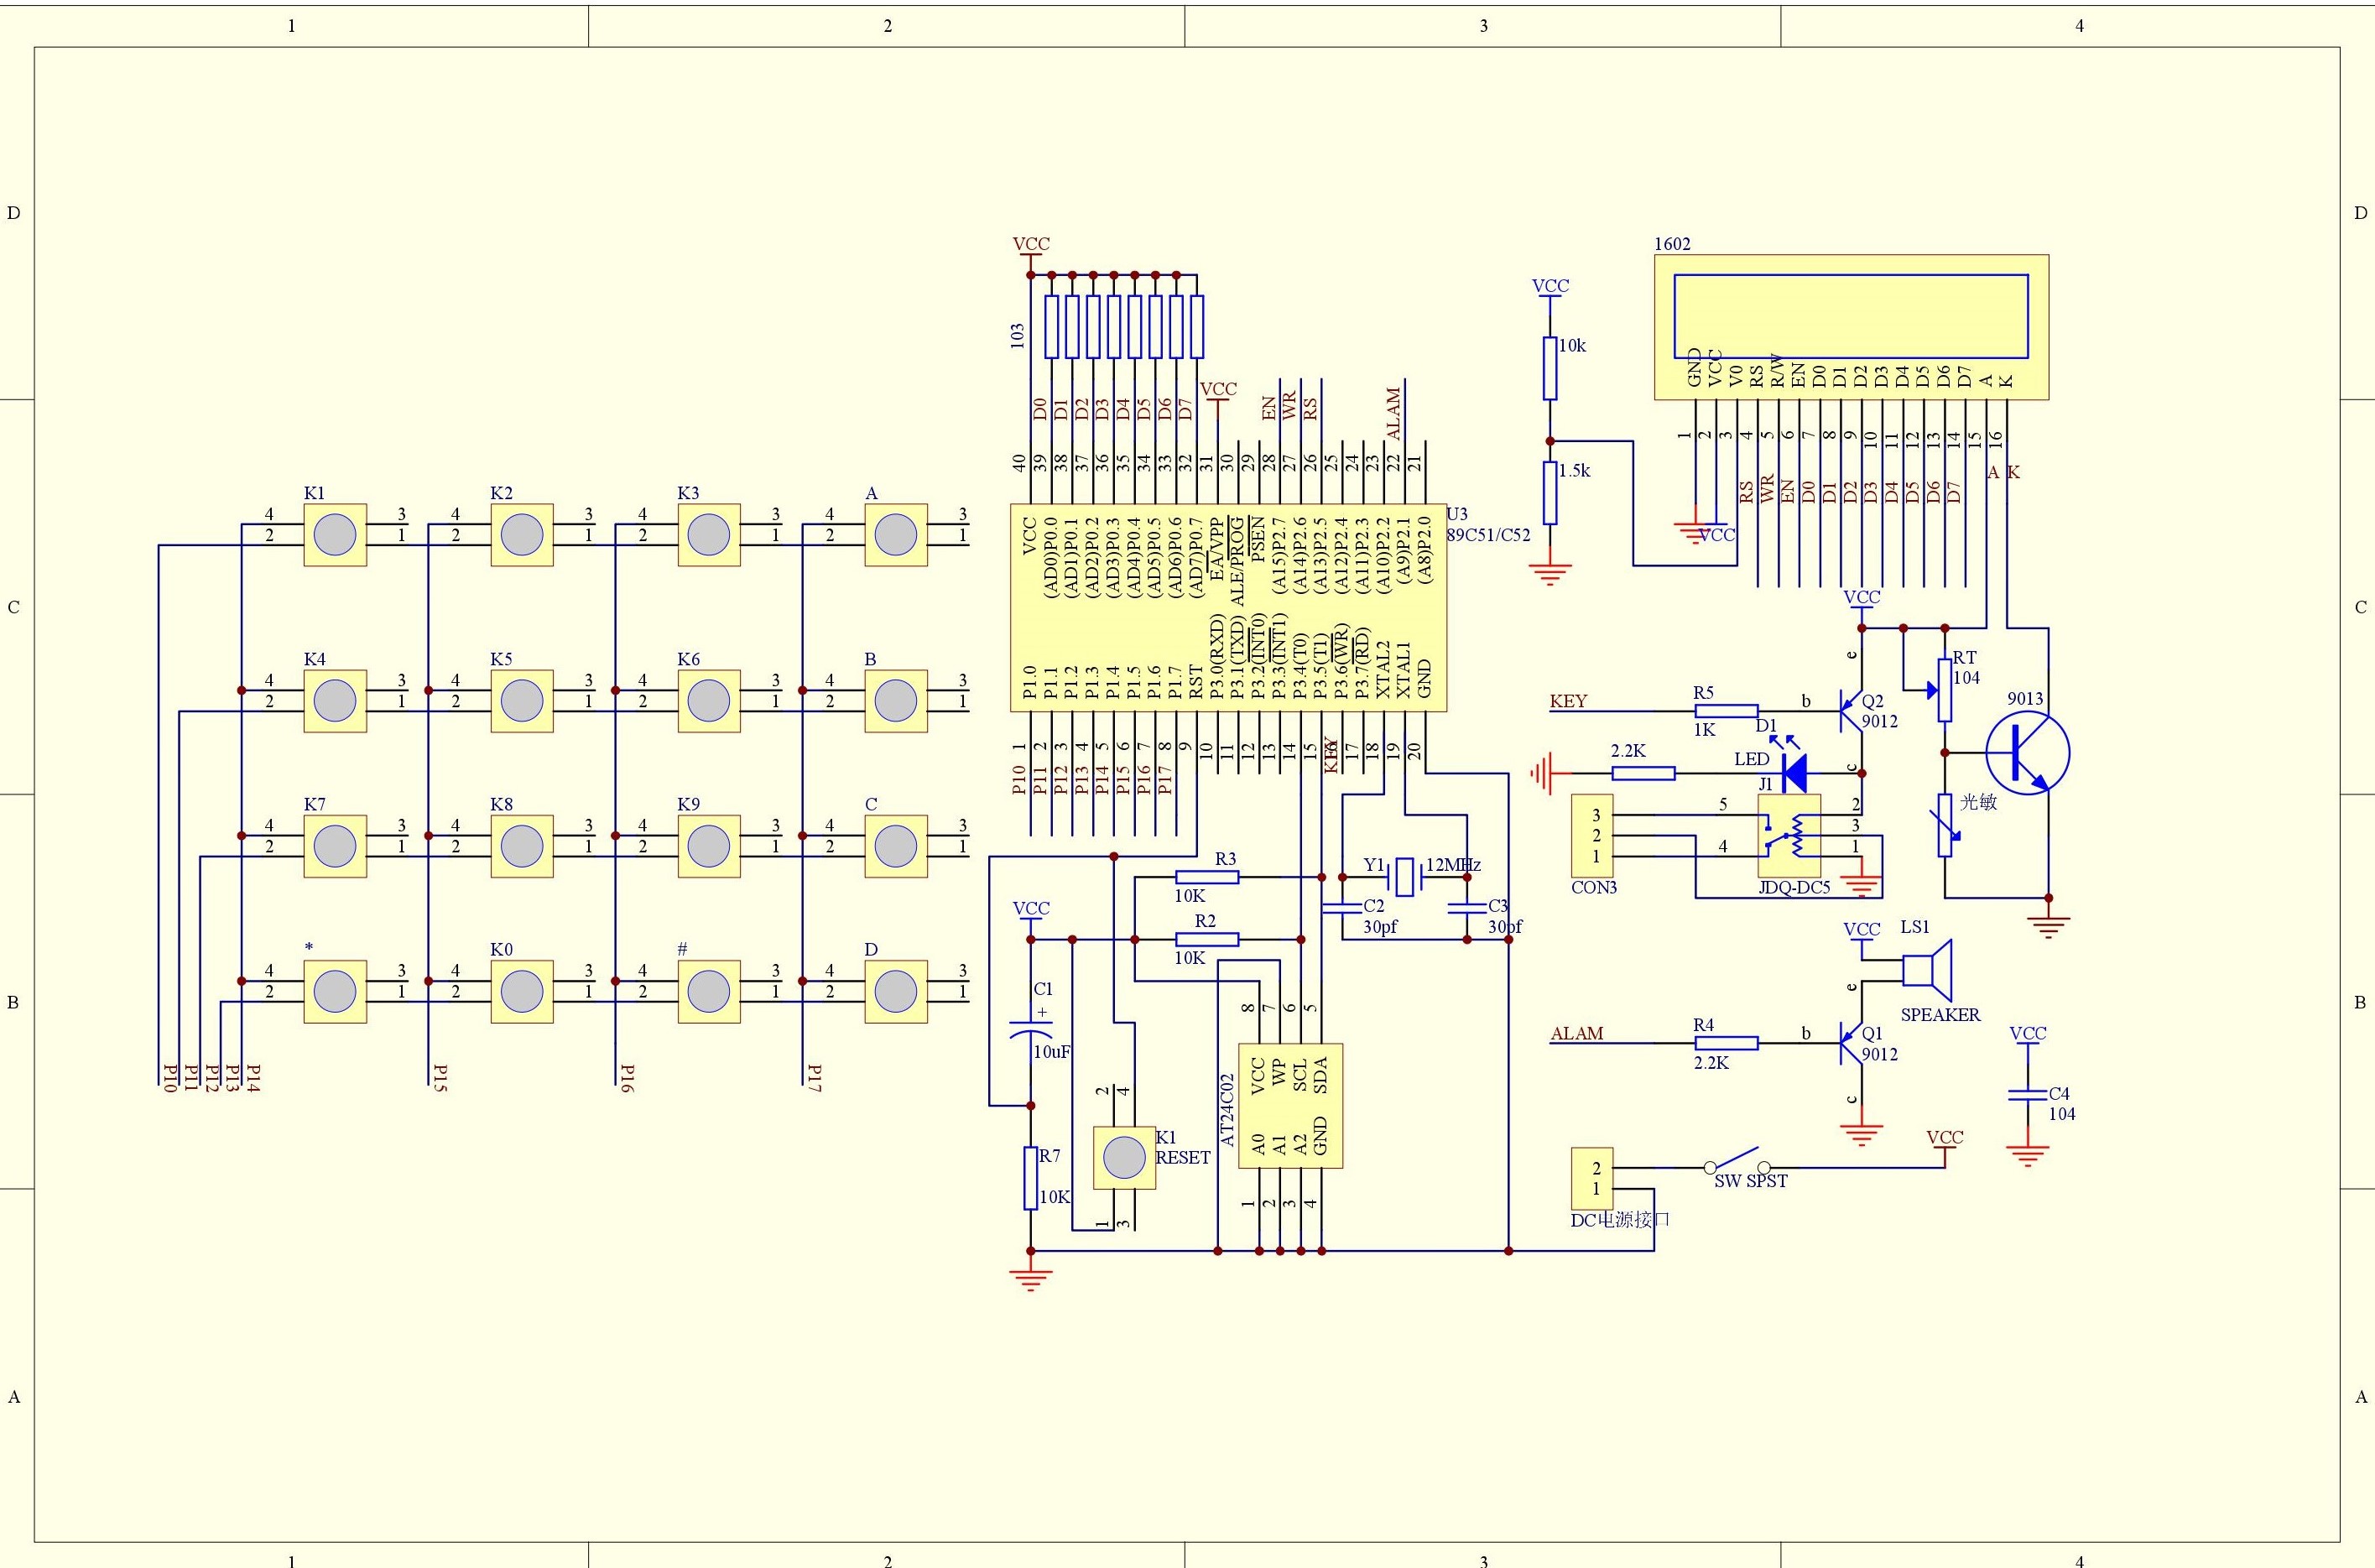Select the K5 keypad button symbol
The image size is (2375, 1568).
coord(521,701)
